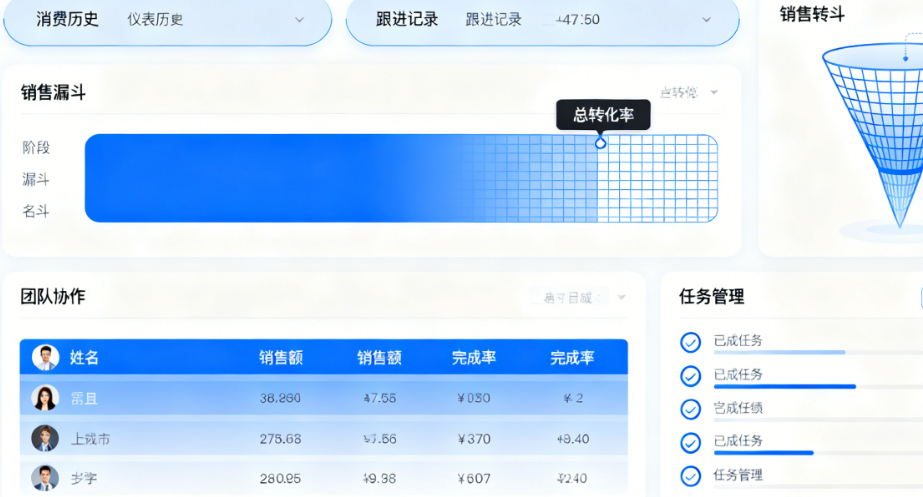This screenshot has height=497, width=923.
Task: Click the 47:50 time value
Action: pos(577,19)
